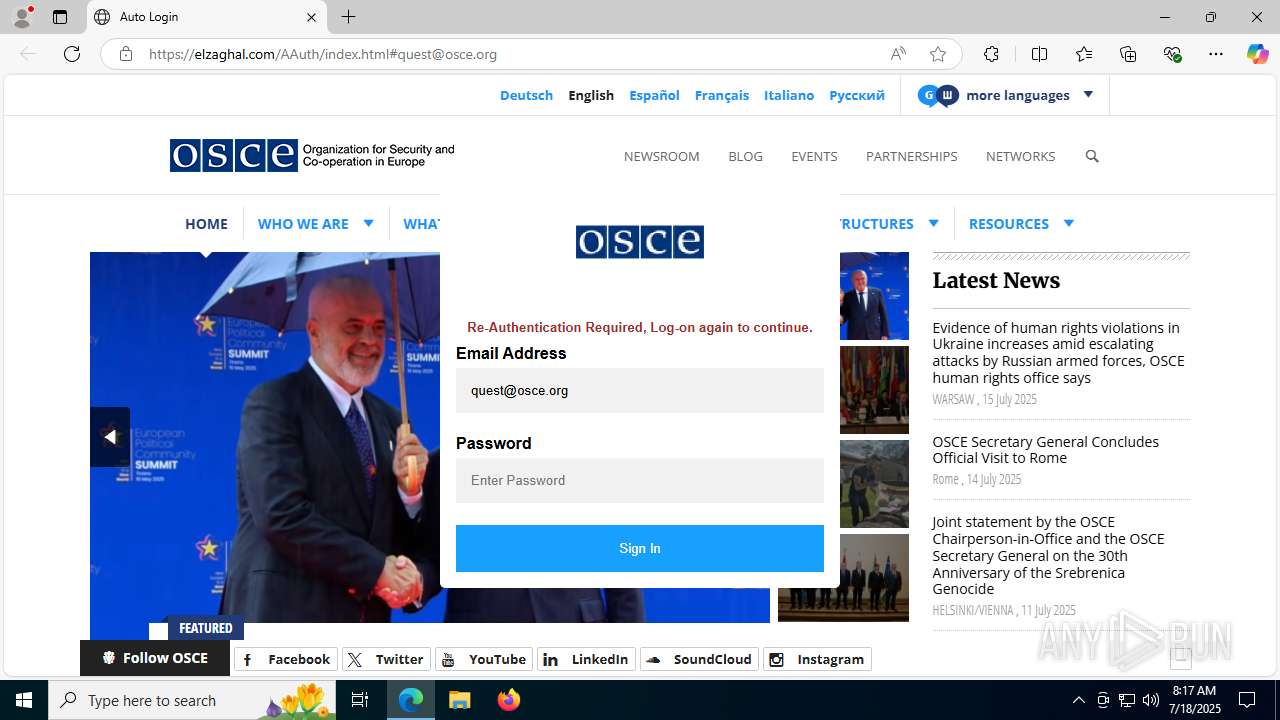Click the site search magnifier icon
Viewport: 1280px width, 720px height.
[x=1092, y=156]
